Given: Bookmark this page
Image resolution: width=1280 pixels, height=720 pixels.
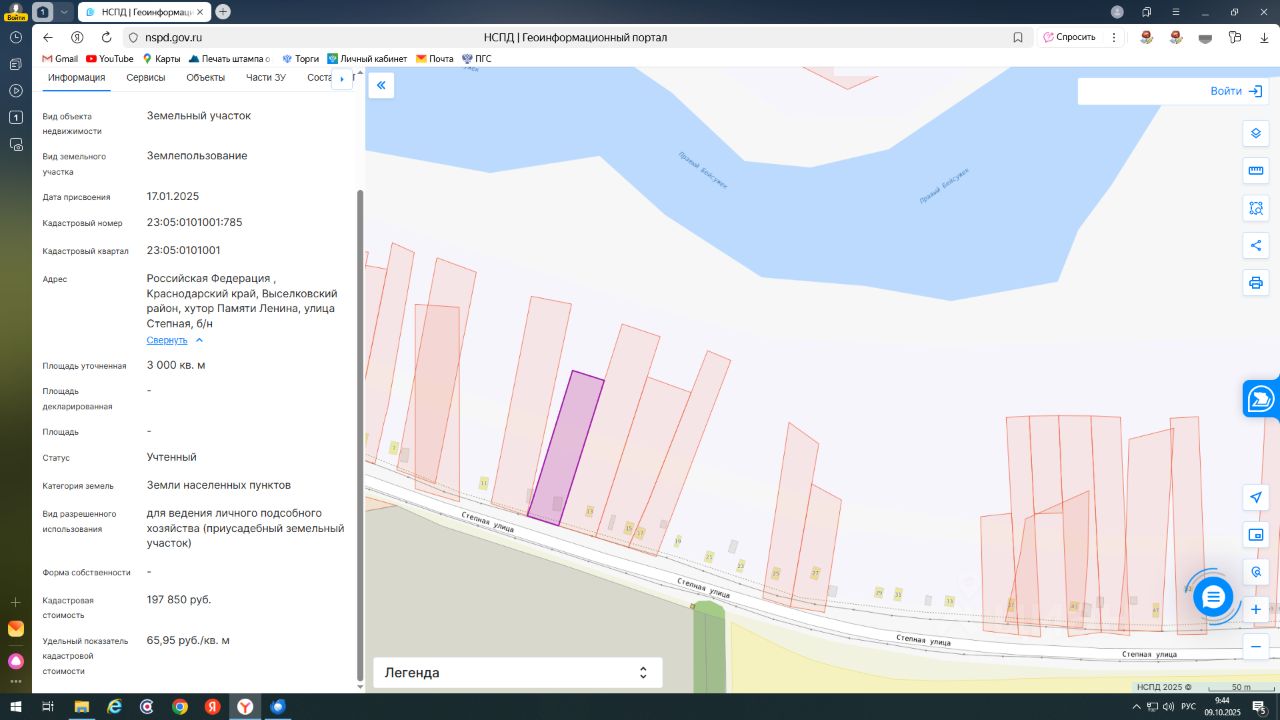Looking at the screenshot, I should tap(1018, 37).
